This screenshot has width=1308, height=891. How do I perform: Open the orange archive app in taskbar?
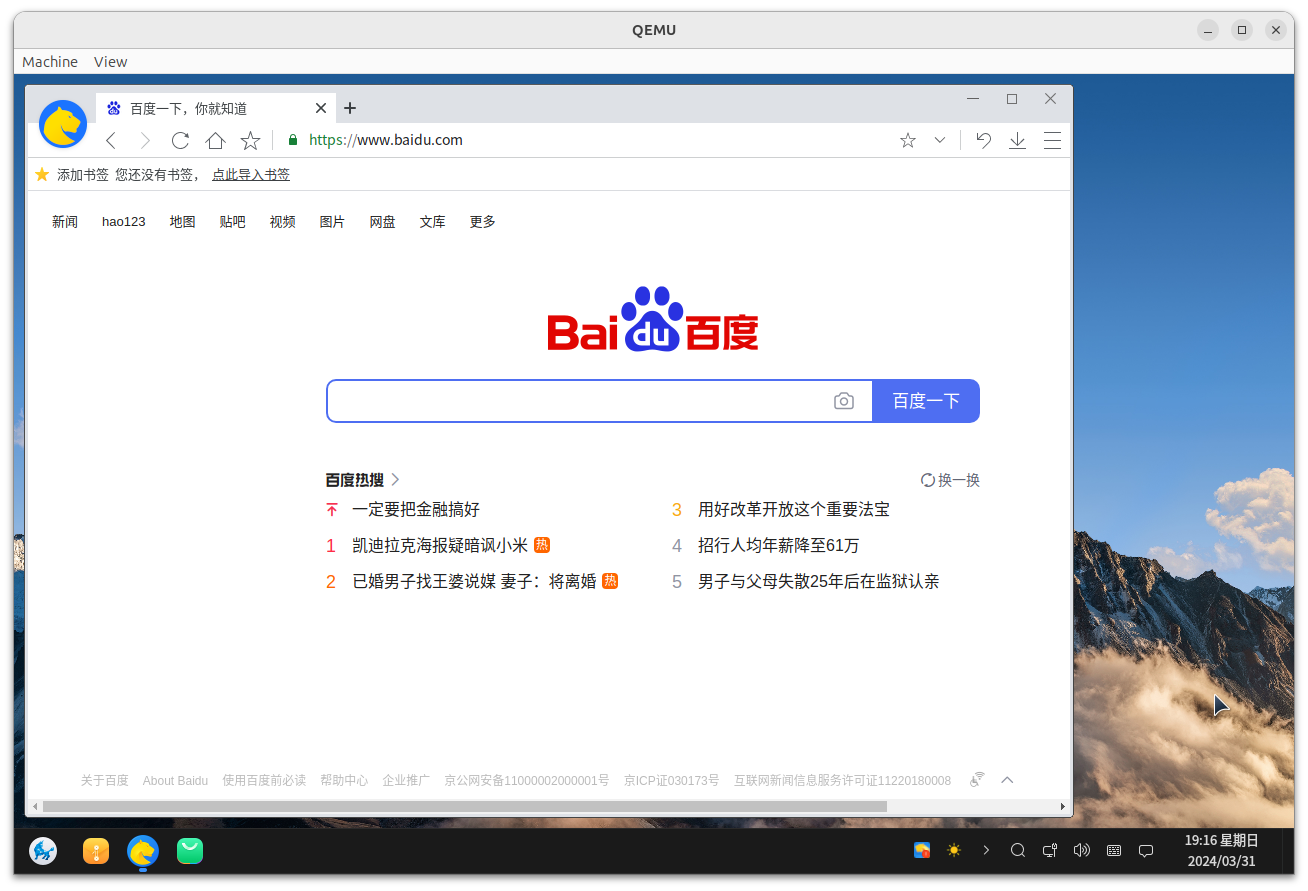click(x=96, y=851)
